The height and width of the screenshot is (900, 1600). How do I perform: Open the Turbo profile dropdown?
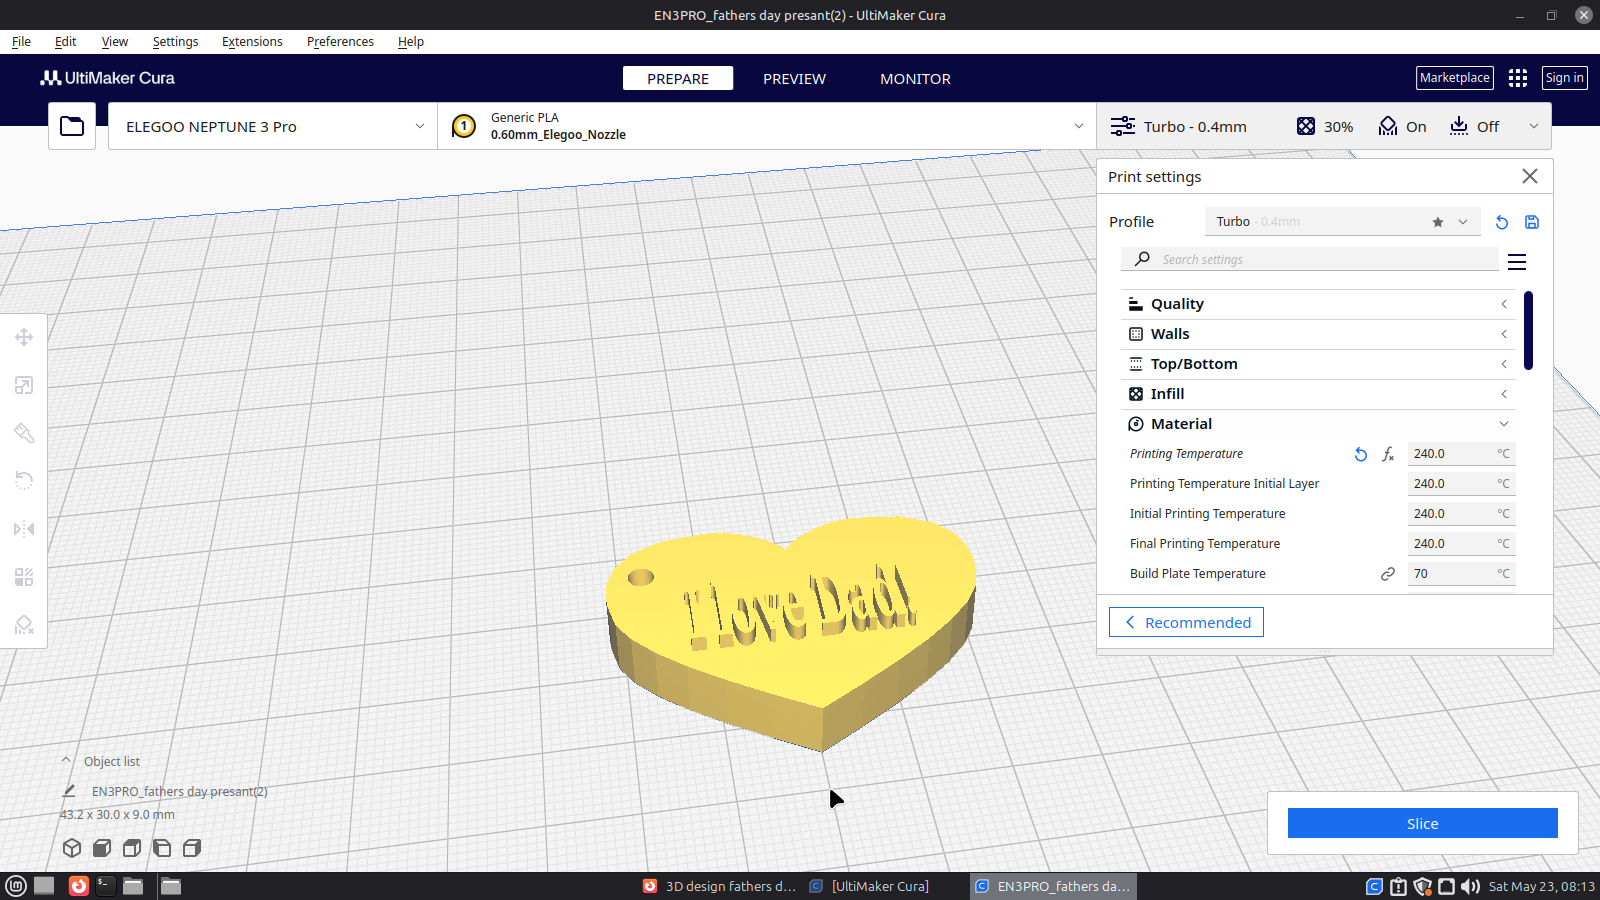1340,222
